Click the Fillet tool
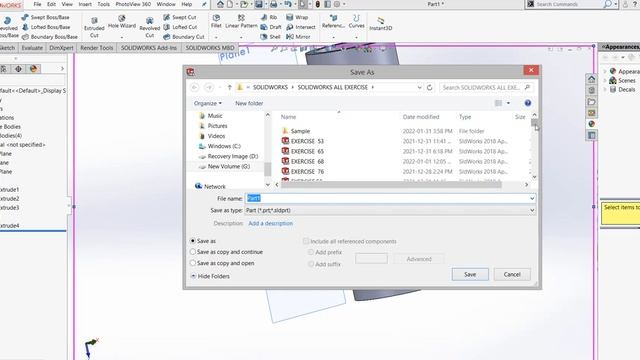 [216, 22]
